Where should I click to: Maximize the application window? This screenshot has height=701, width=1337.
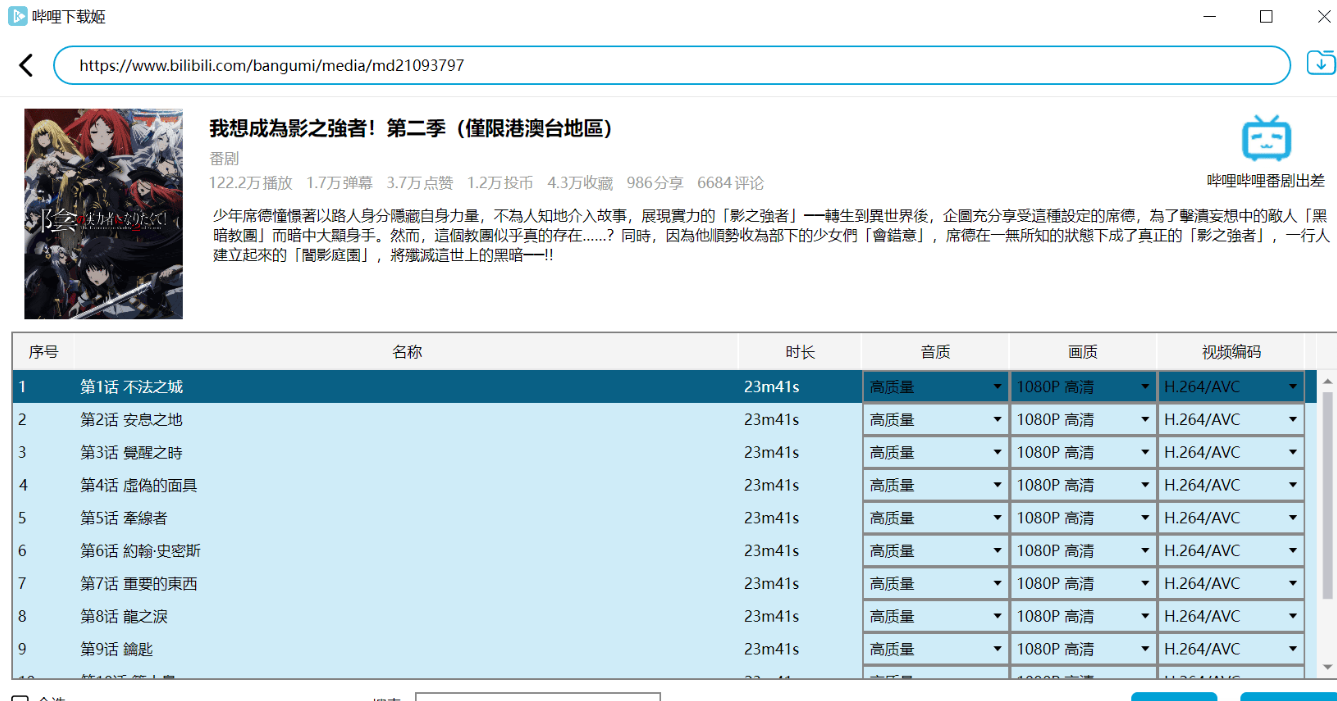click(x=1266, y=17)
